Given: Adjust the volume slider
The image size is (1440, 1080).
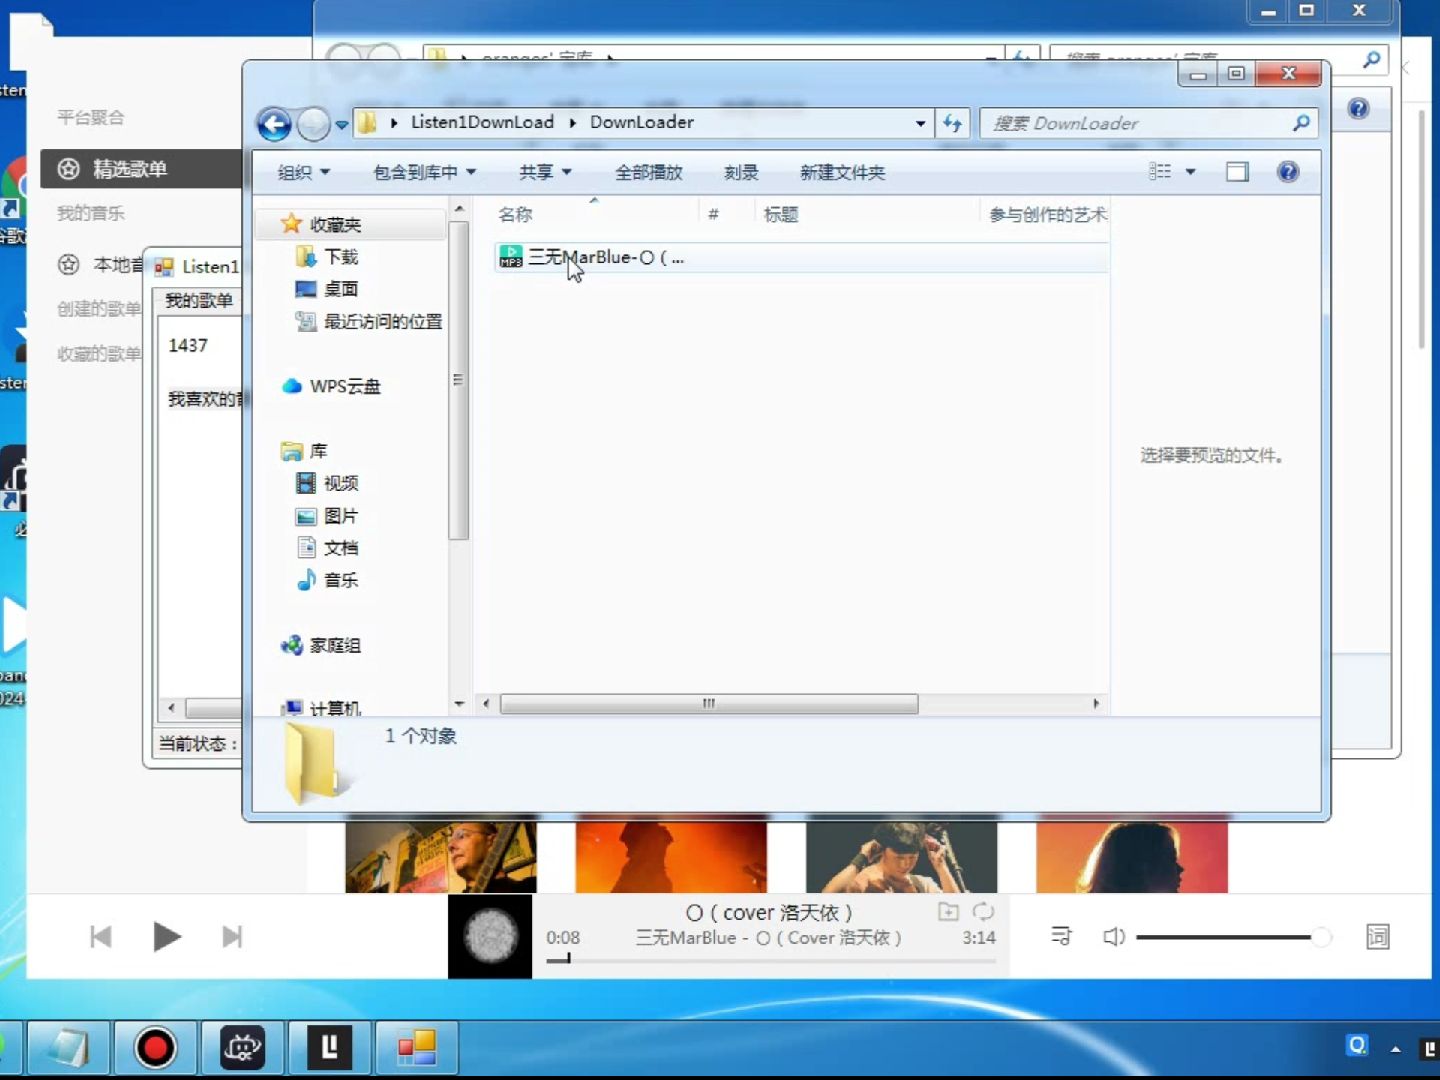Looking at the screenshot, I should (1234, 937).
